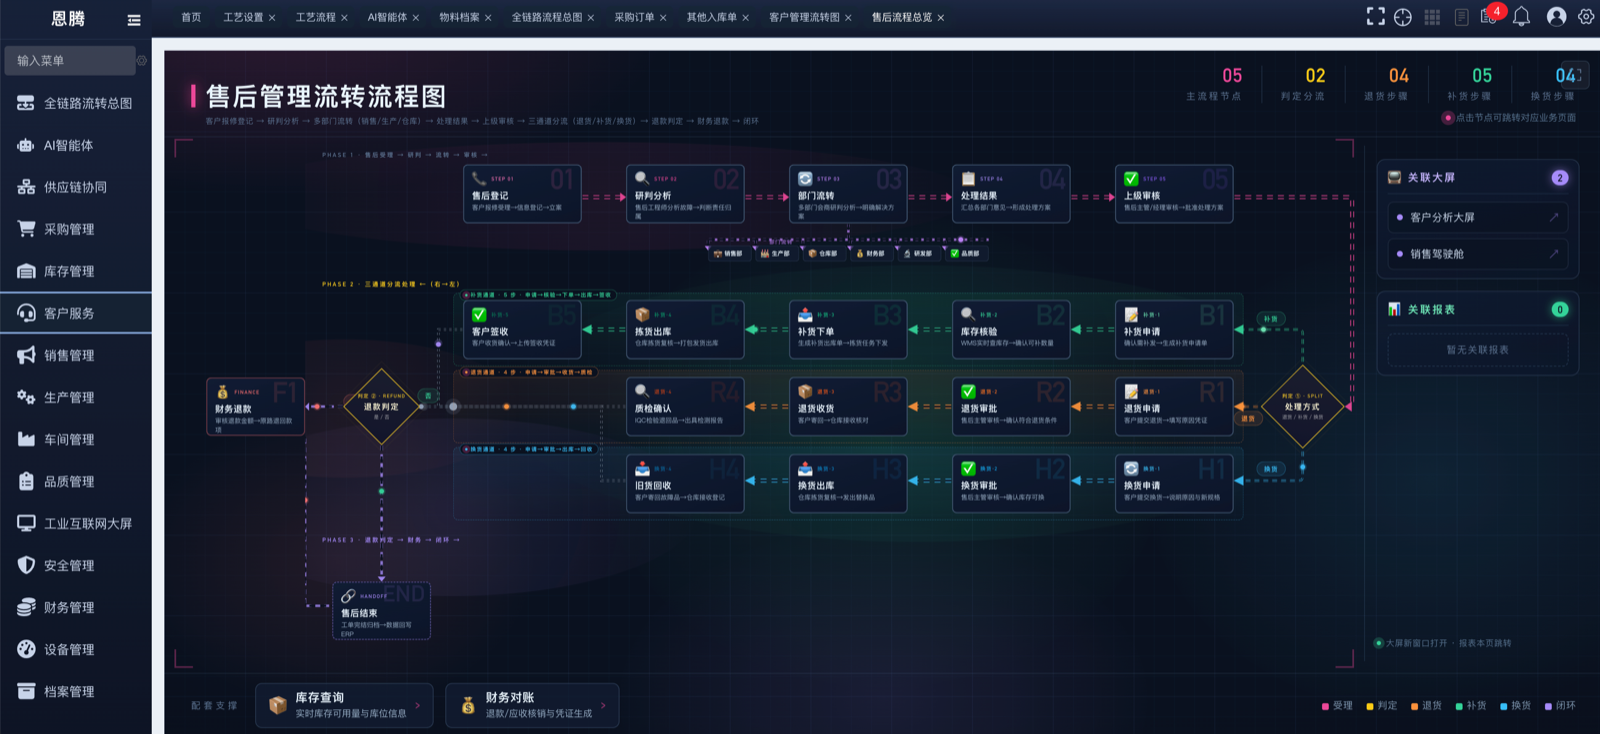Click the 处理方式 split diamond node
Screen dimensions: 1600x734
coord(1302,407)
